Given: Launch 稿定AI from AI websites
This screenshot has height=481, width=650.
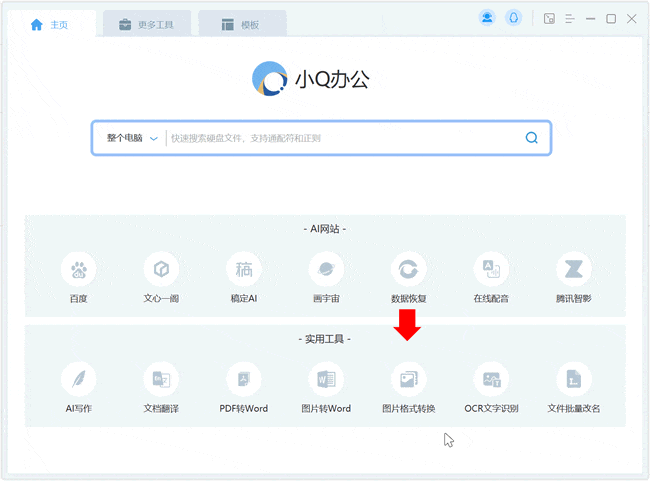Looking at the screenshot, I should point(243,270).
